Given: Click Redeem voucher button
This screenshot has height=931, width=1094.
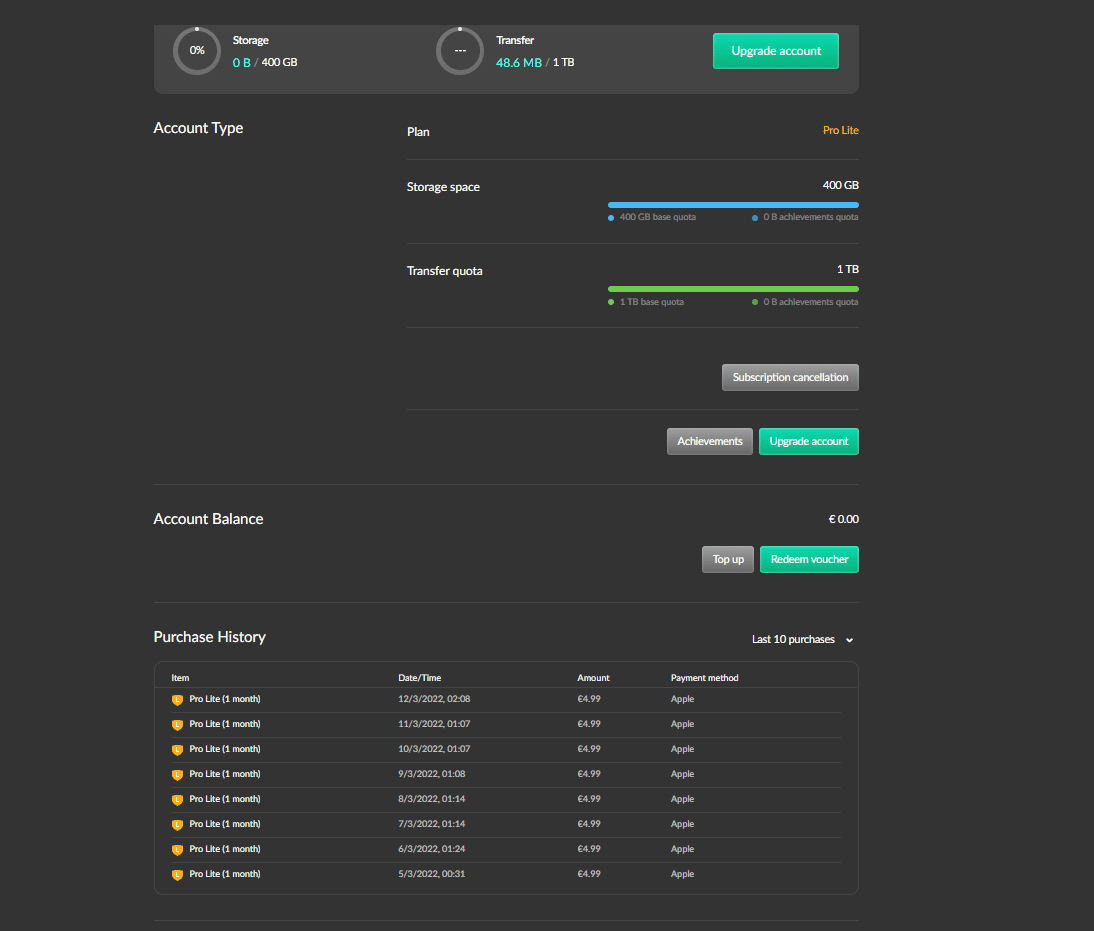Looking at the screenshot, I should click(x=809, y=560).
